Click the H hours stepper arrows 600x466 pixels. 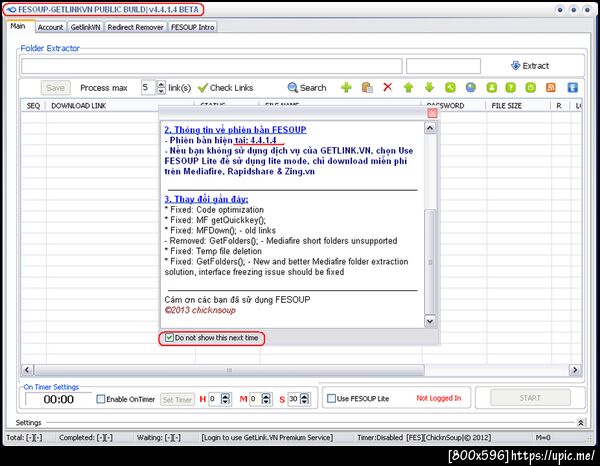(226, 399)
